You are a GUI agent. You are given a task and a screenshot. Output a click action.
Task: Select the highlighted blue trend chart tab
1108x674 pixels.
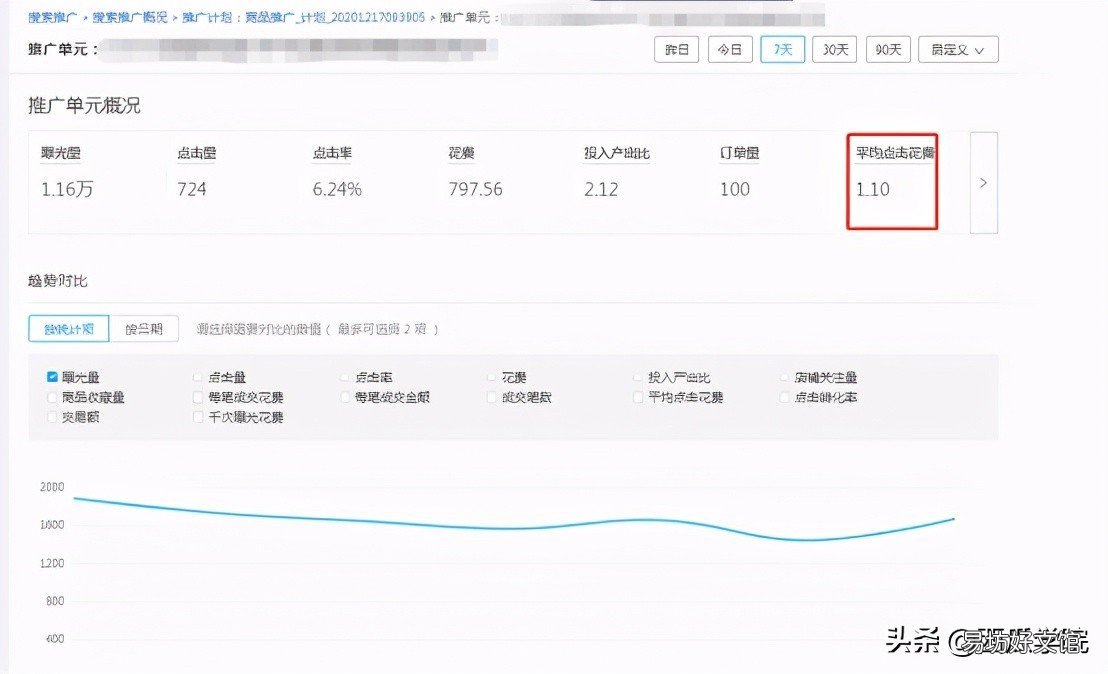69,329
